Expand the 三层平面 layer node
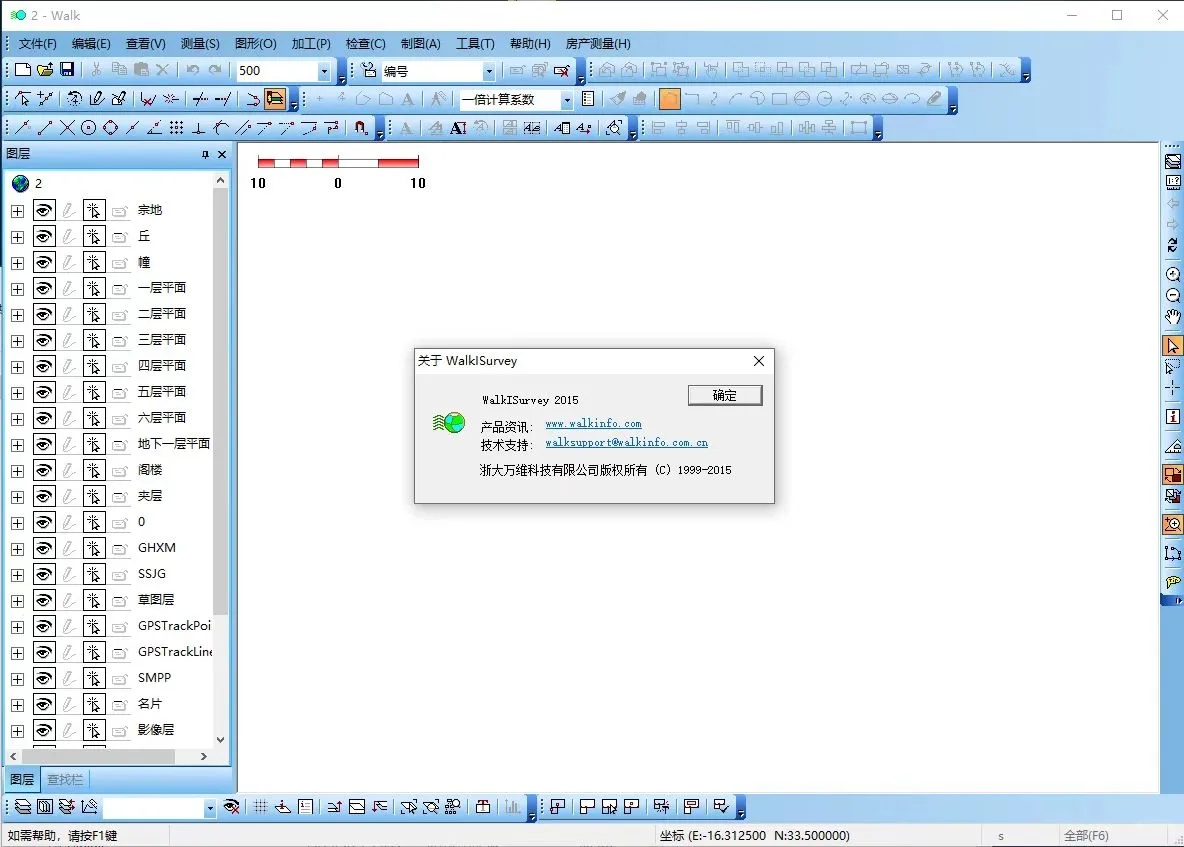 pos(17,341)
